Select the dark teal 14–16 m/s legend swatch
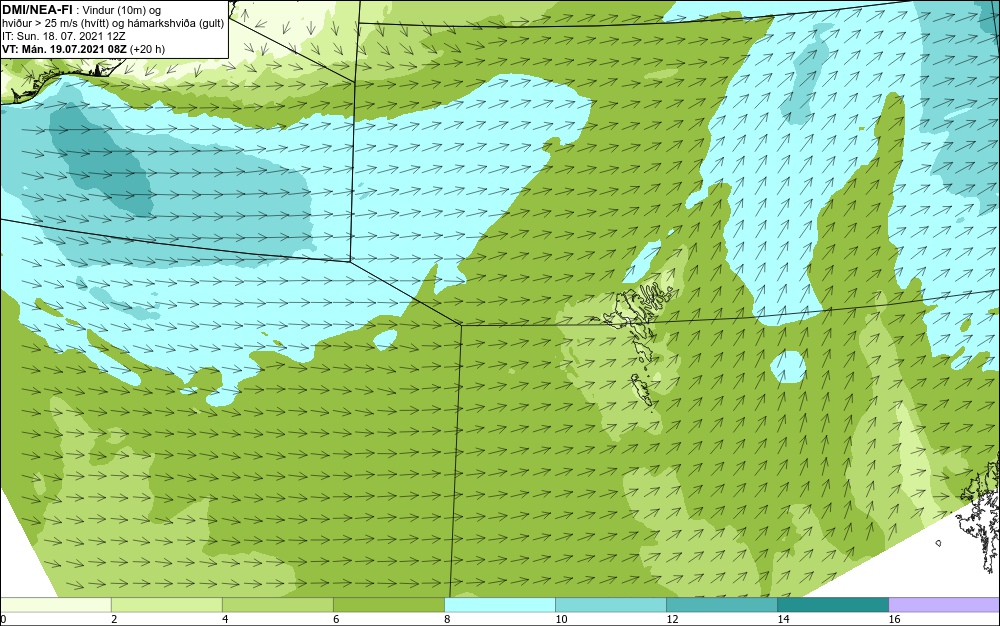Image resolution: width=1000 pixels, height=626 pixels. [x=832, y=604]
